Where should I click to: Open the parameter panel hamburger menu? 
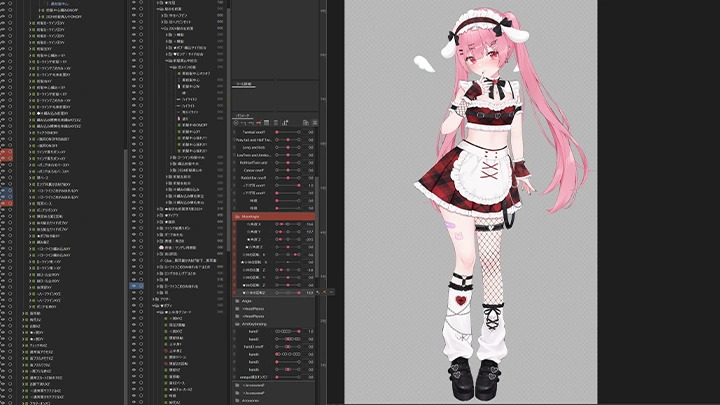click(315, 123)
